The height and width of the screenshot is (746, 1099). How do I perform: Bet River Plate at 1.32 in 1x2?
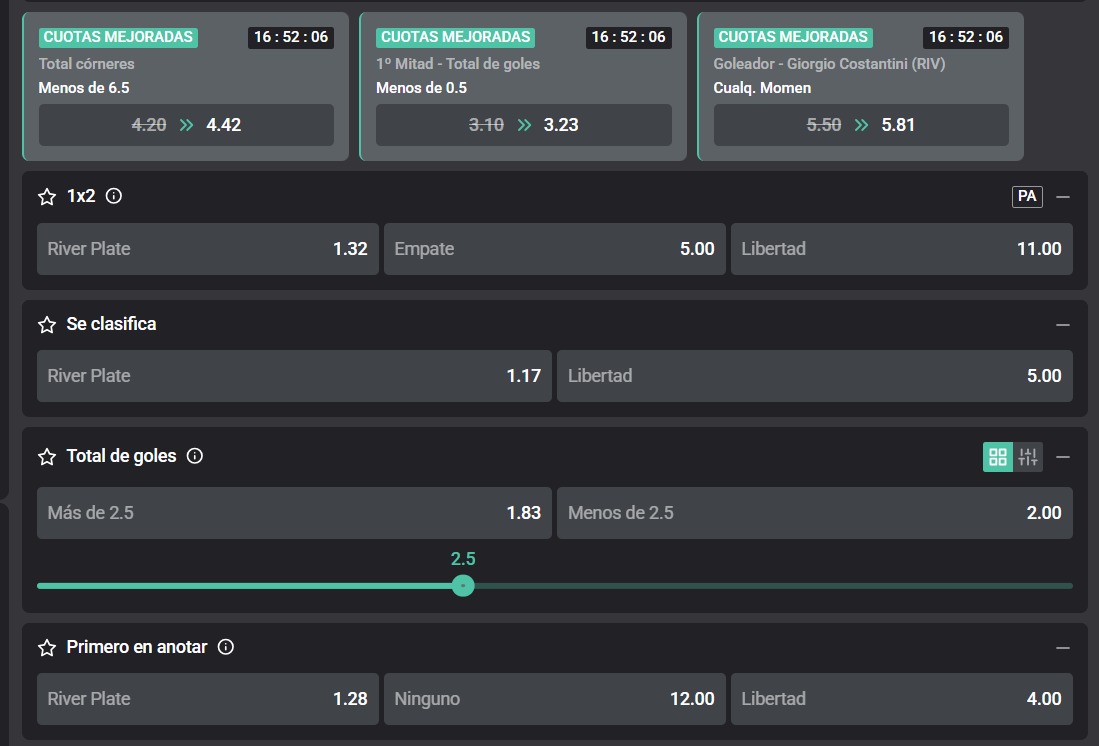point(207,249)
